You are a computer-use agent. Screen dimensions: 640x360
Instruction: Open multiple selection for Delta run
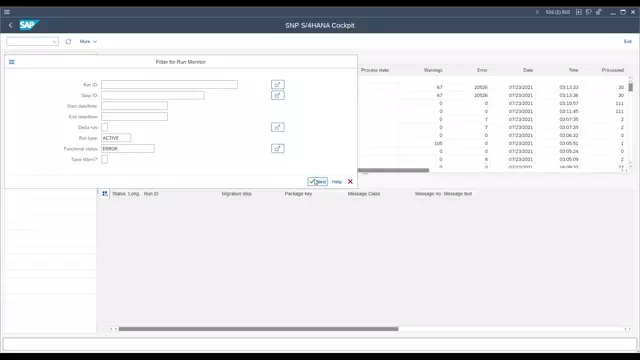click(x=278, y=127)
